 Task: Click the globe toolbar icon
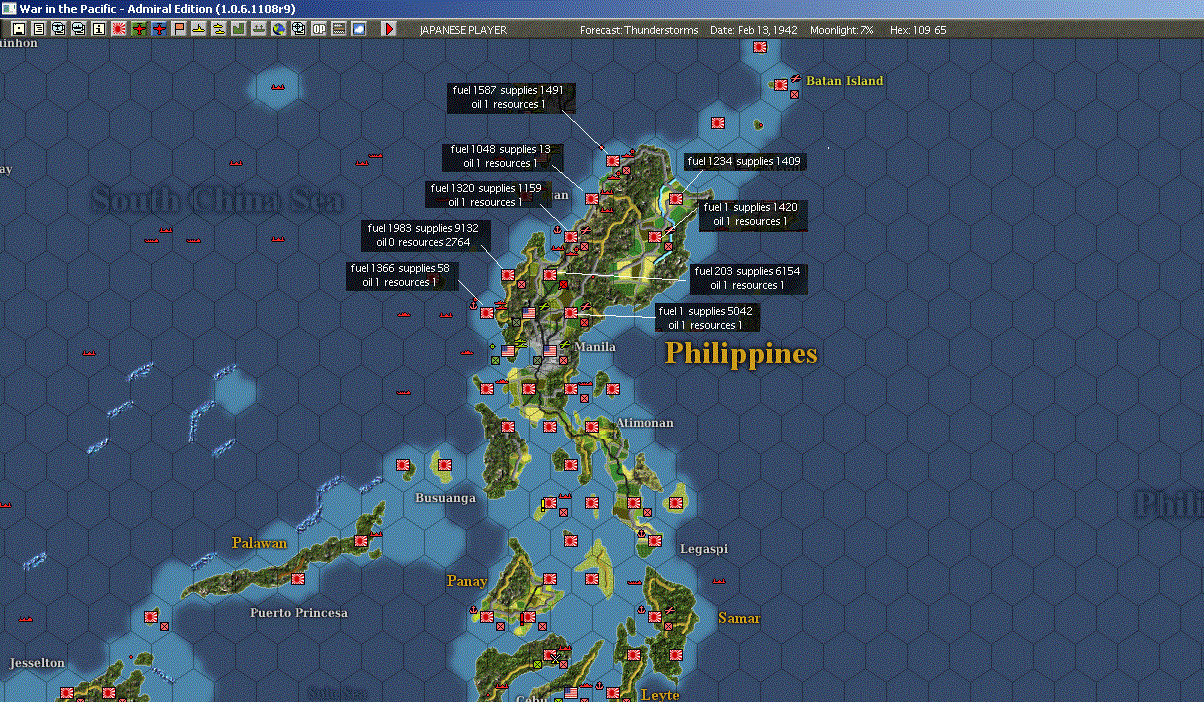pyautogui.click(x=278, y=29)
